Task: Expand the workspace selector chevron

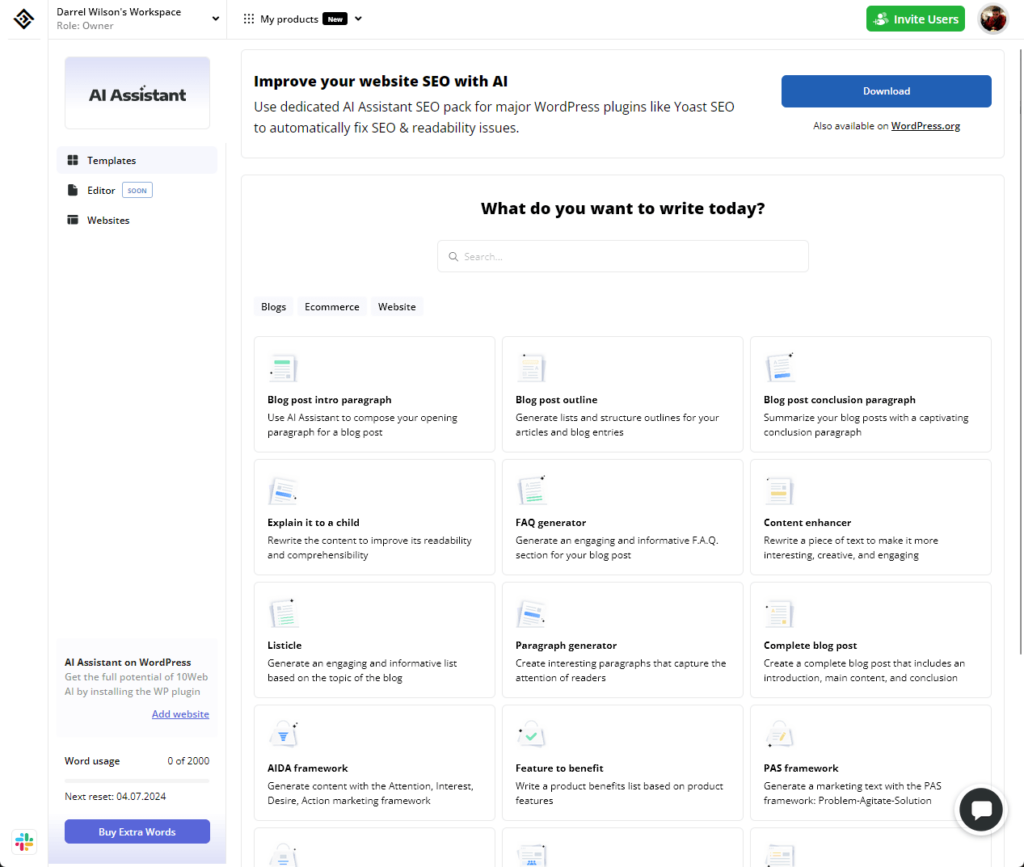Action: (216, 19)
